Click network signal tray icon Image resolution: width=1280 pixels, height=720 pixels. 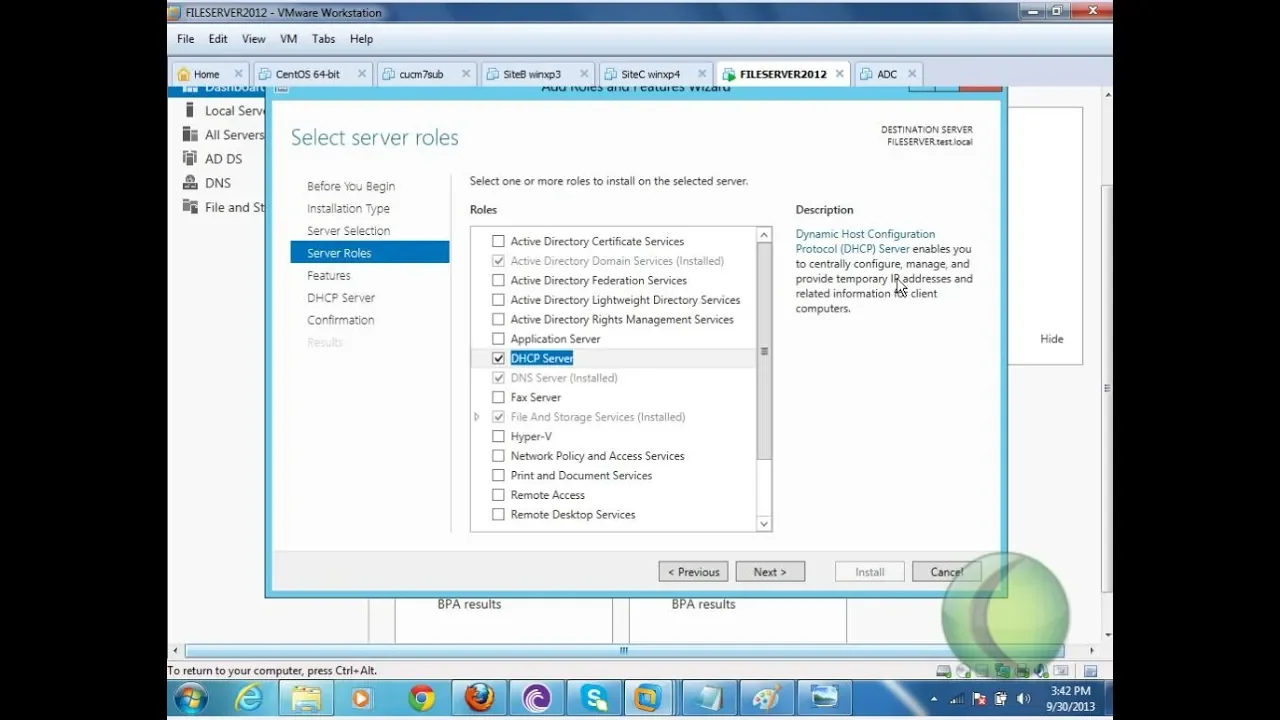pos(957,699)
